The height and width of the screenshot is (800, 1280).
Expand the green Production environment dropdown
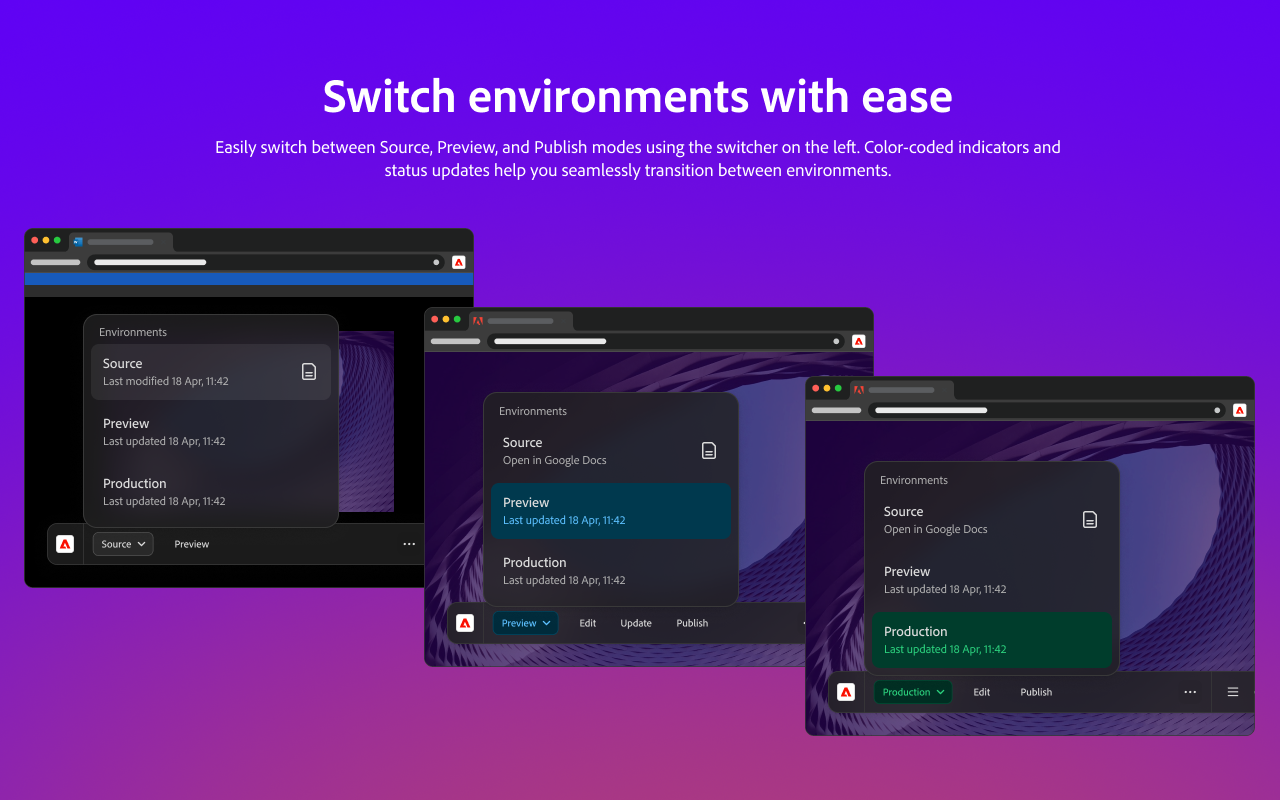pos(913,692)
